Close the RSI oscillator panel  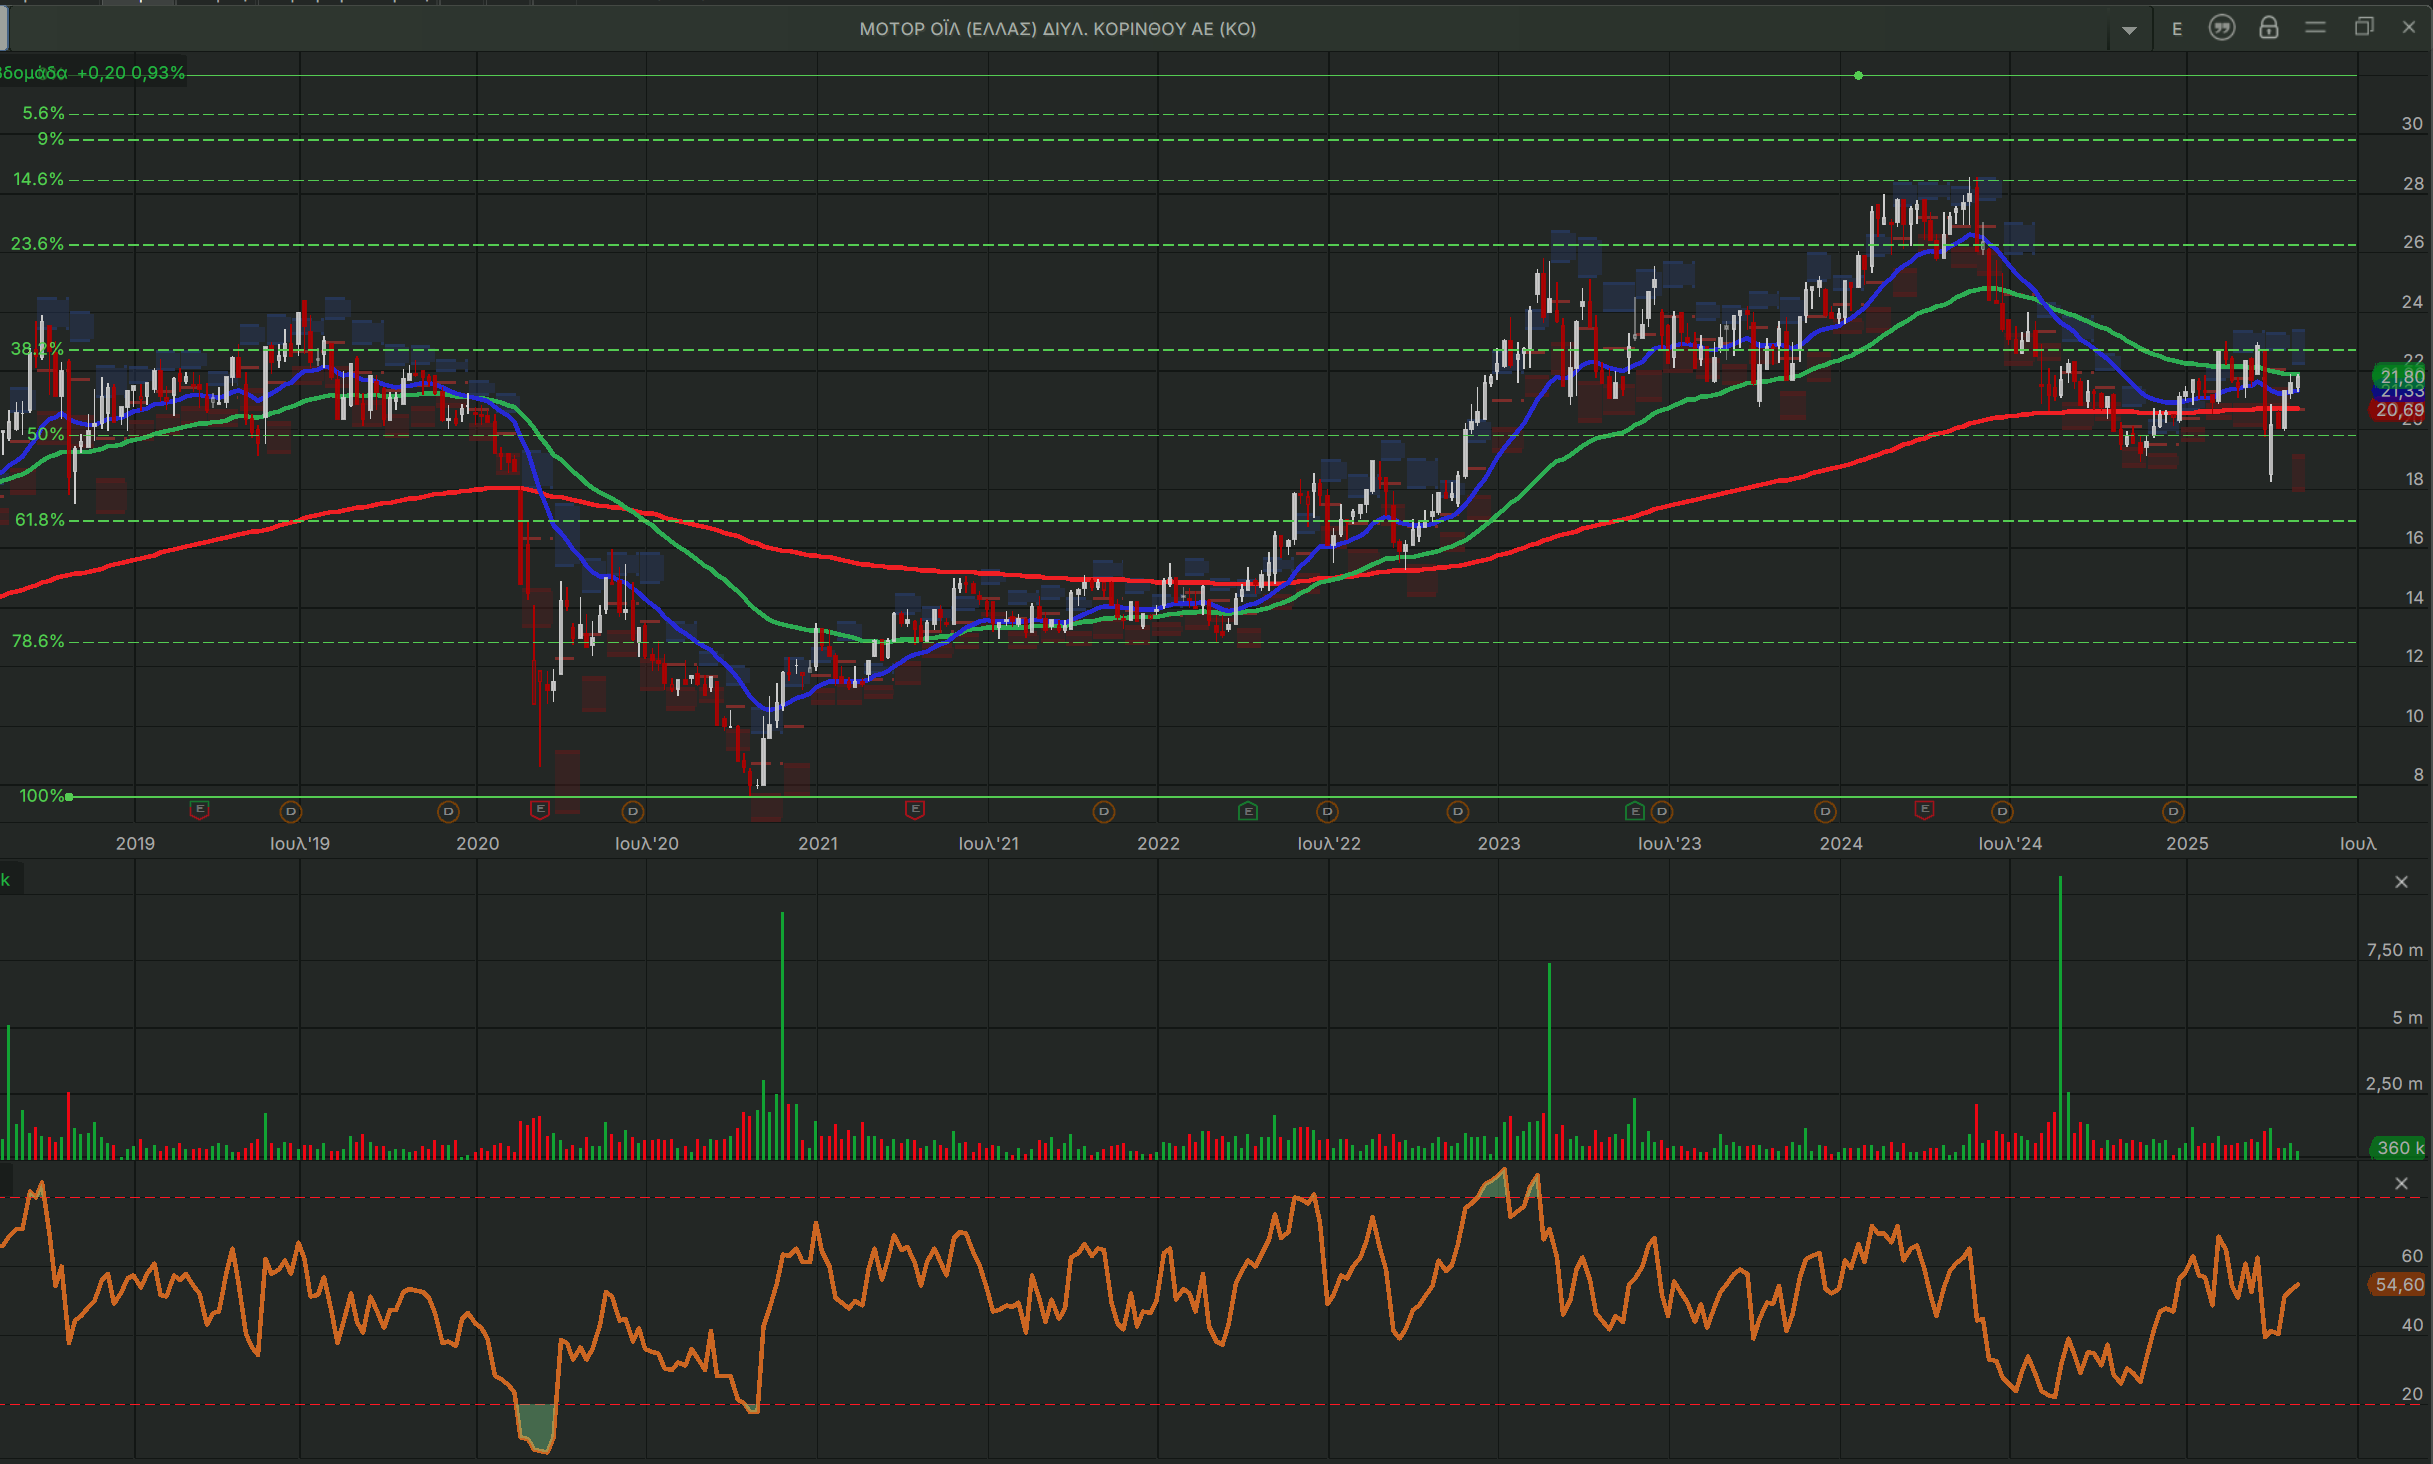click(2401, 1184)
